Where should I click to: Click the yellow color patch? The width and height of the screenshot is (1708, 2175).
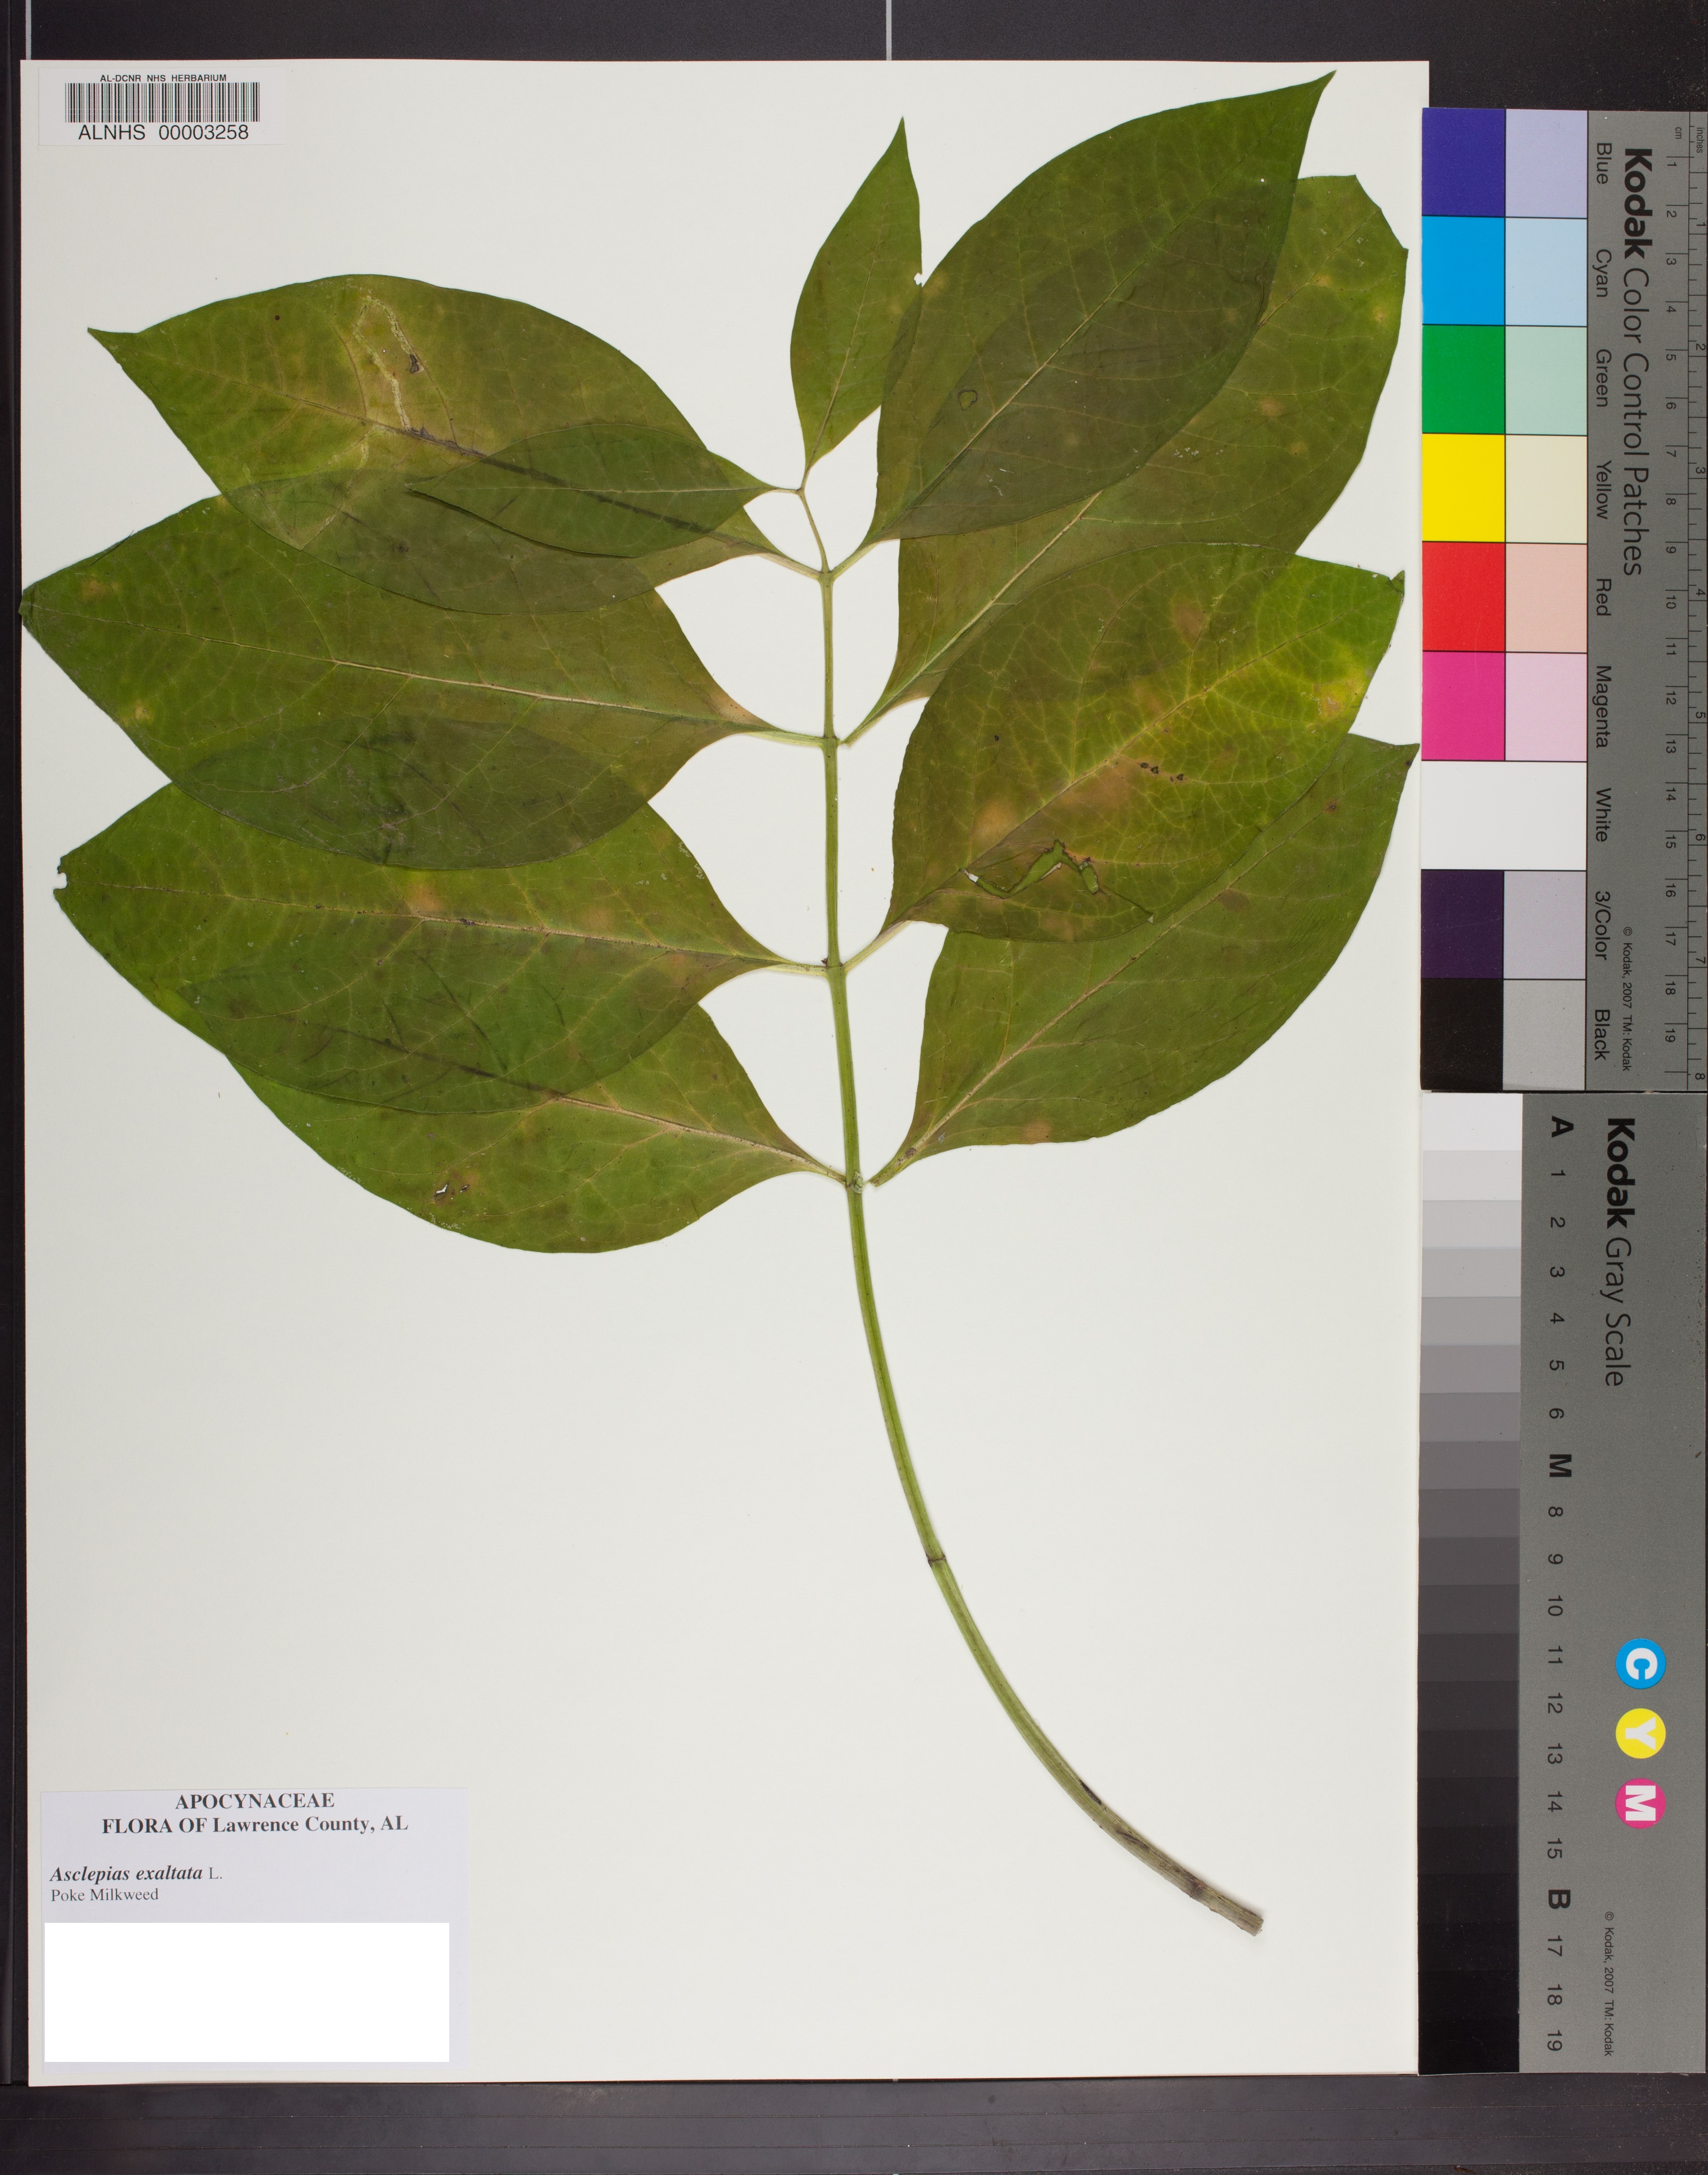pyautogui.click(x=1462, y=488)
